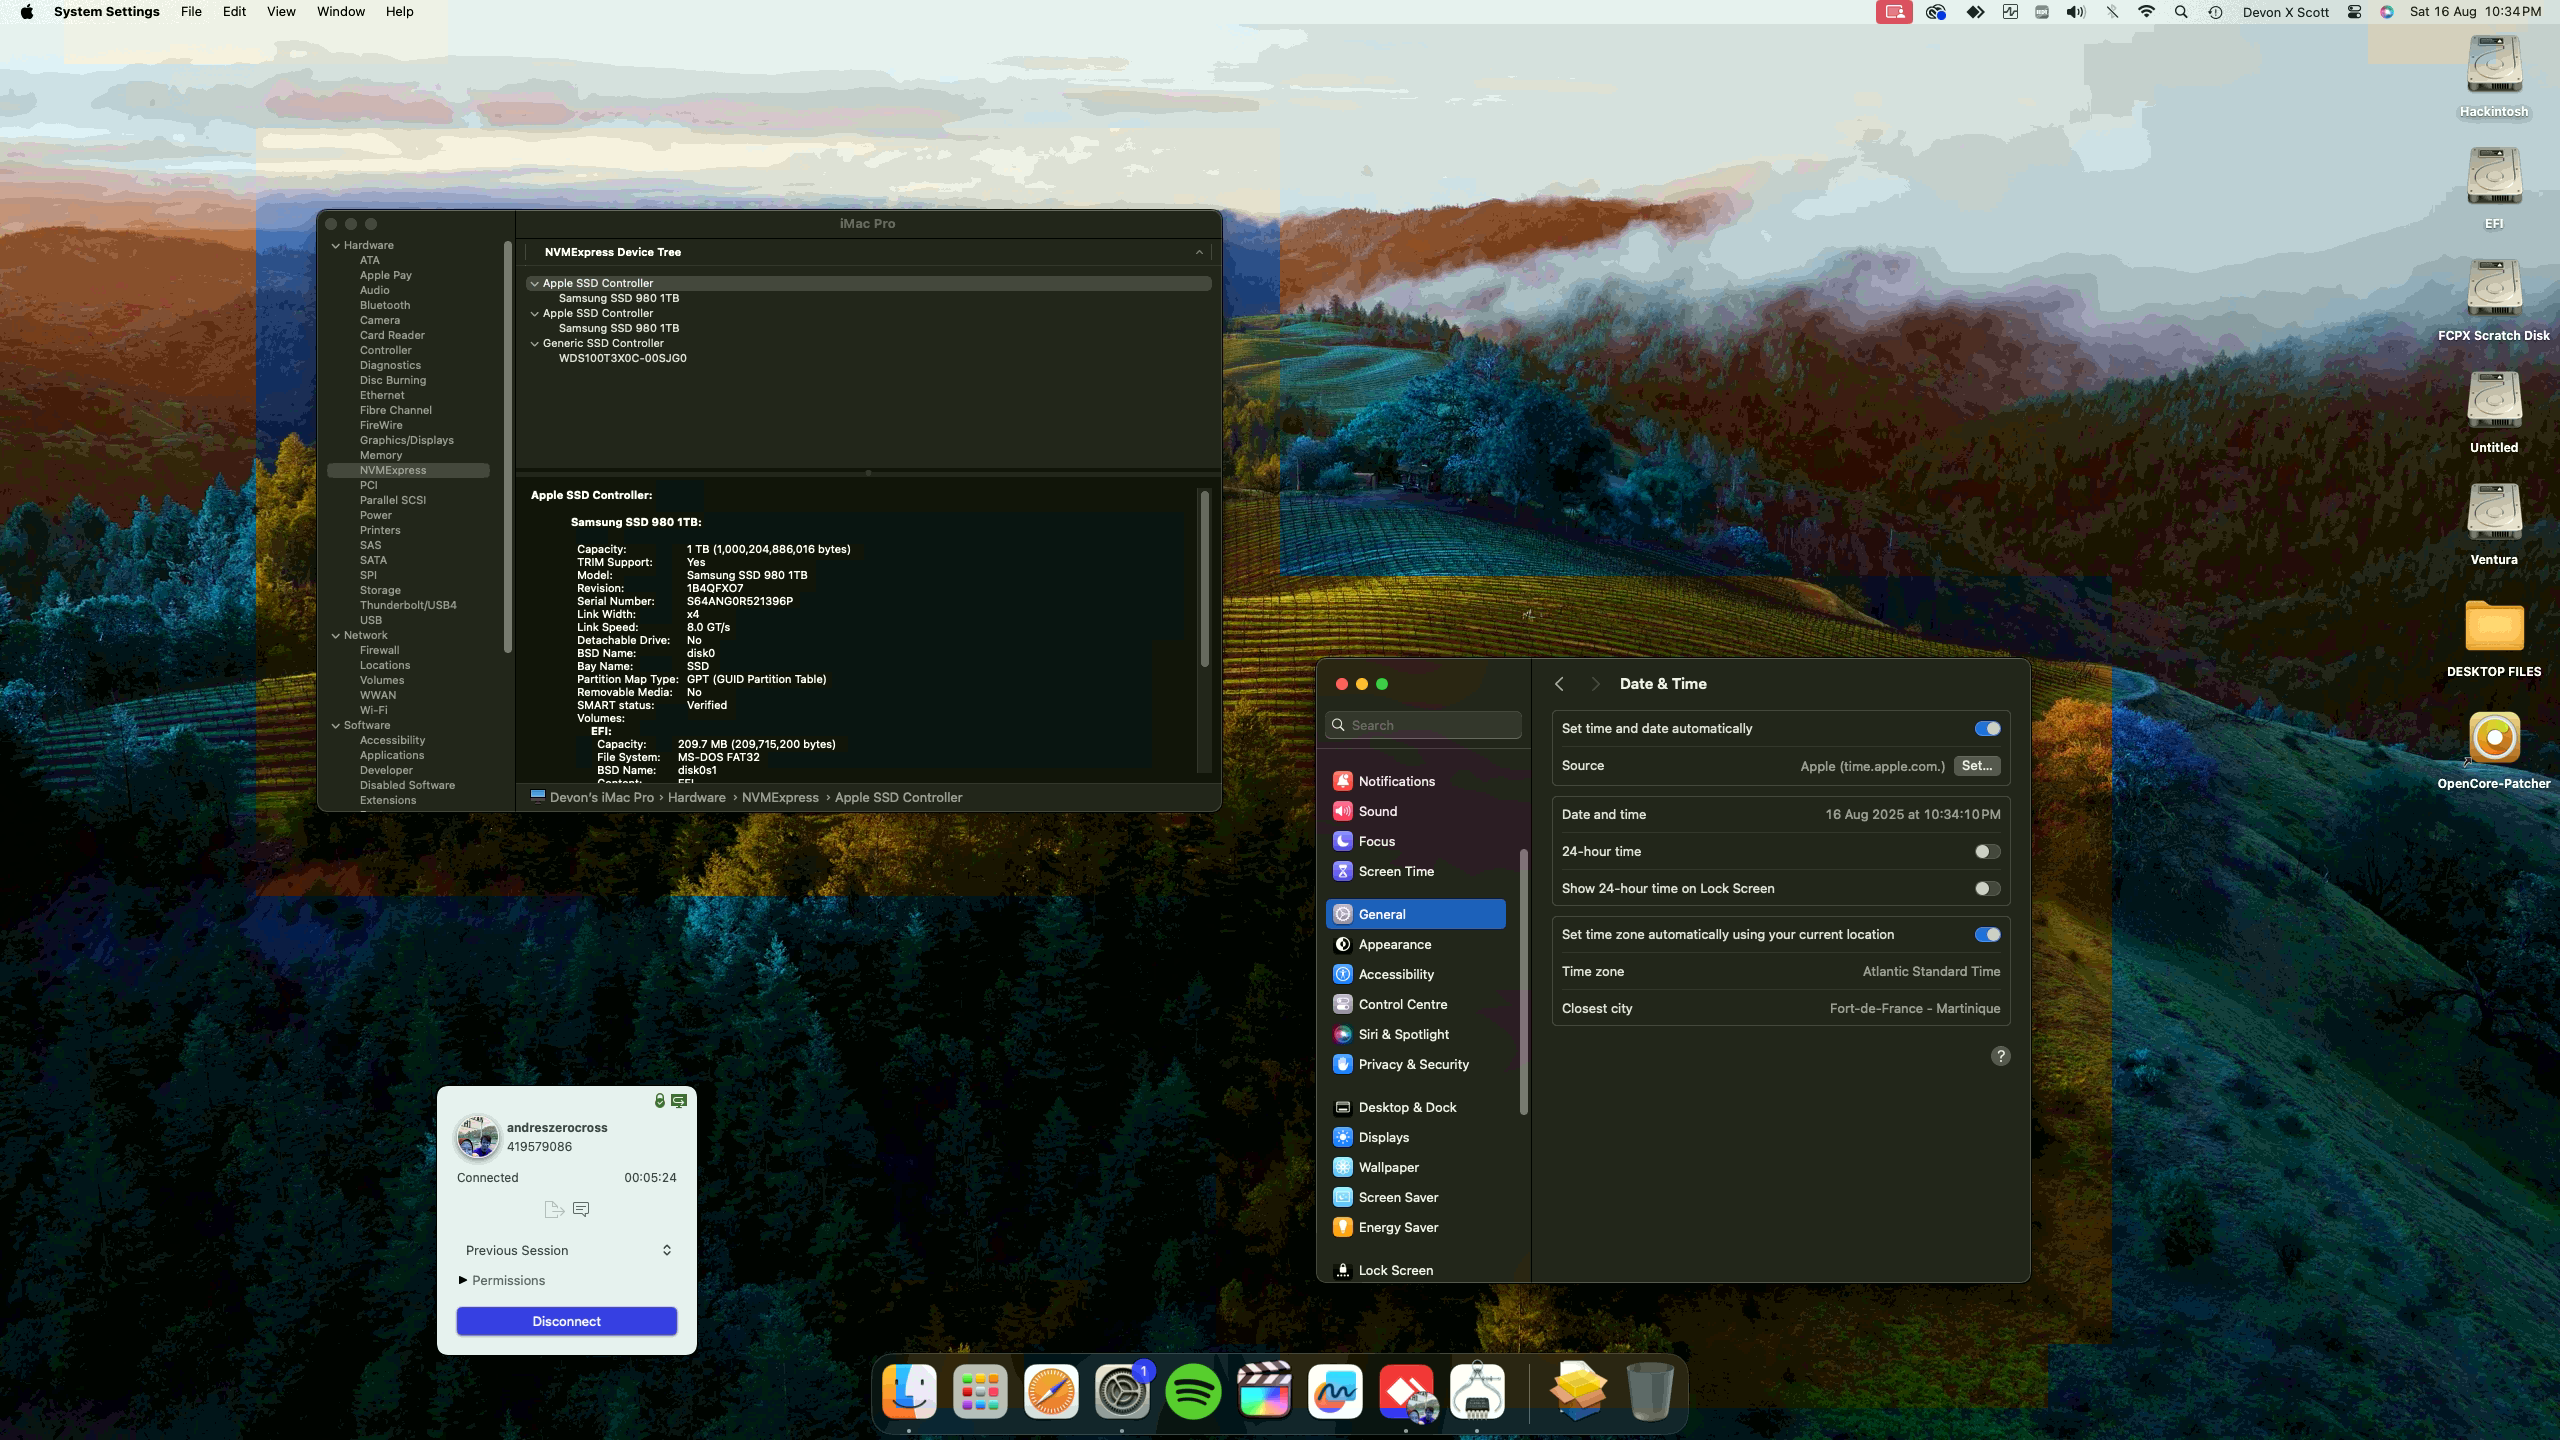Open the Previous Session dropdown
Image resolution: width=2560 pixels, height=1440 pixels.
pos(566,1250)
